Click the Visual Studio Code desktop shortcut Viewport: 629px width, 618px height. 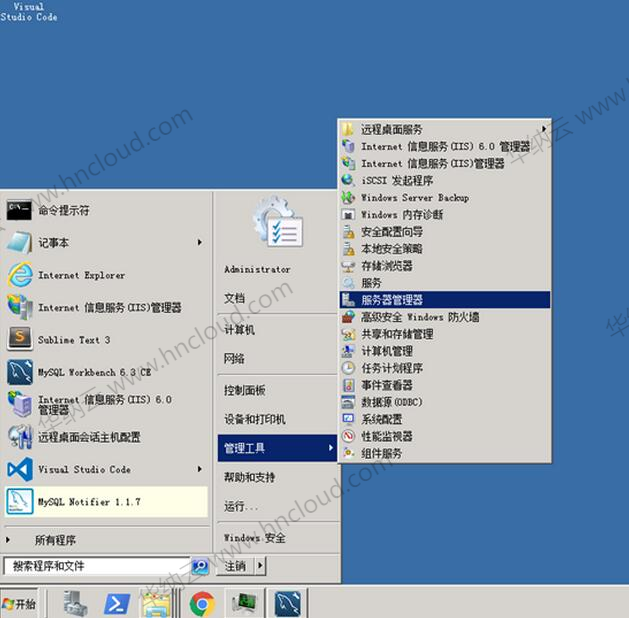(x=28, y=12)
